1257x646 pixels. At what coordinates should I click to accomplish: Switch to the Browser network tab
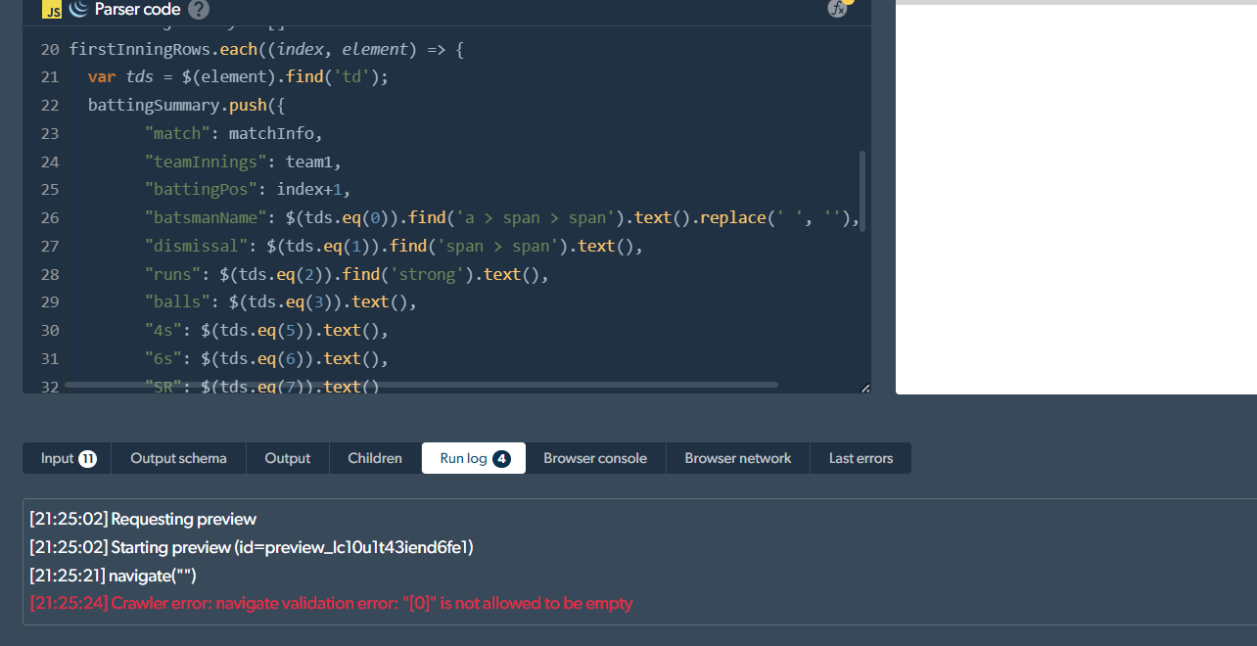[737, 458]
